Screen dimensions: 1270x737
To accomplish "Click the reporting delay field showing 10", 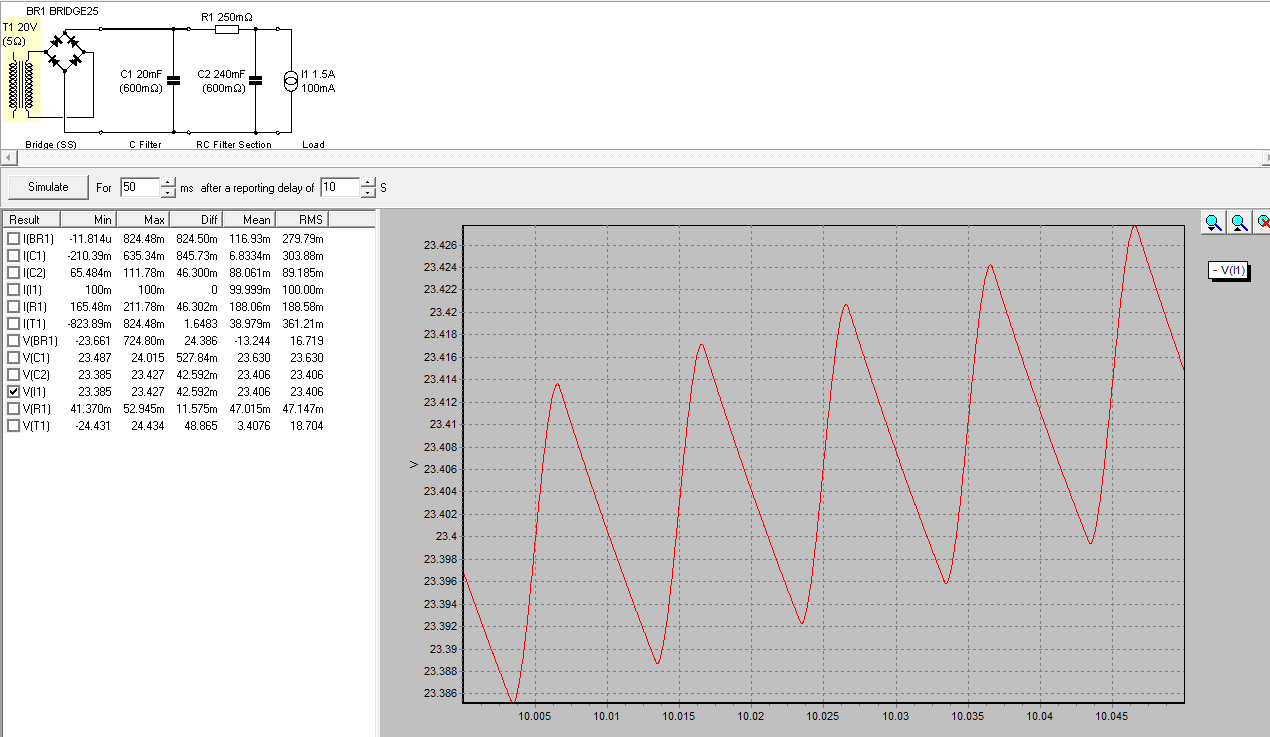I will [x=340, y=187].
